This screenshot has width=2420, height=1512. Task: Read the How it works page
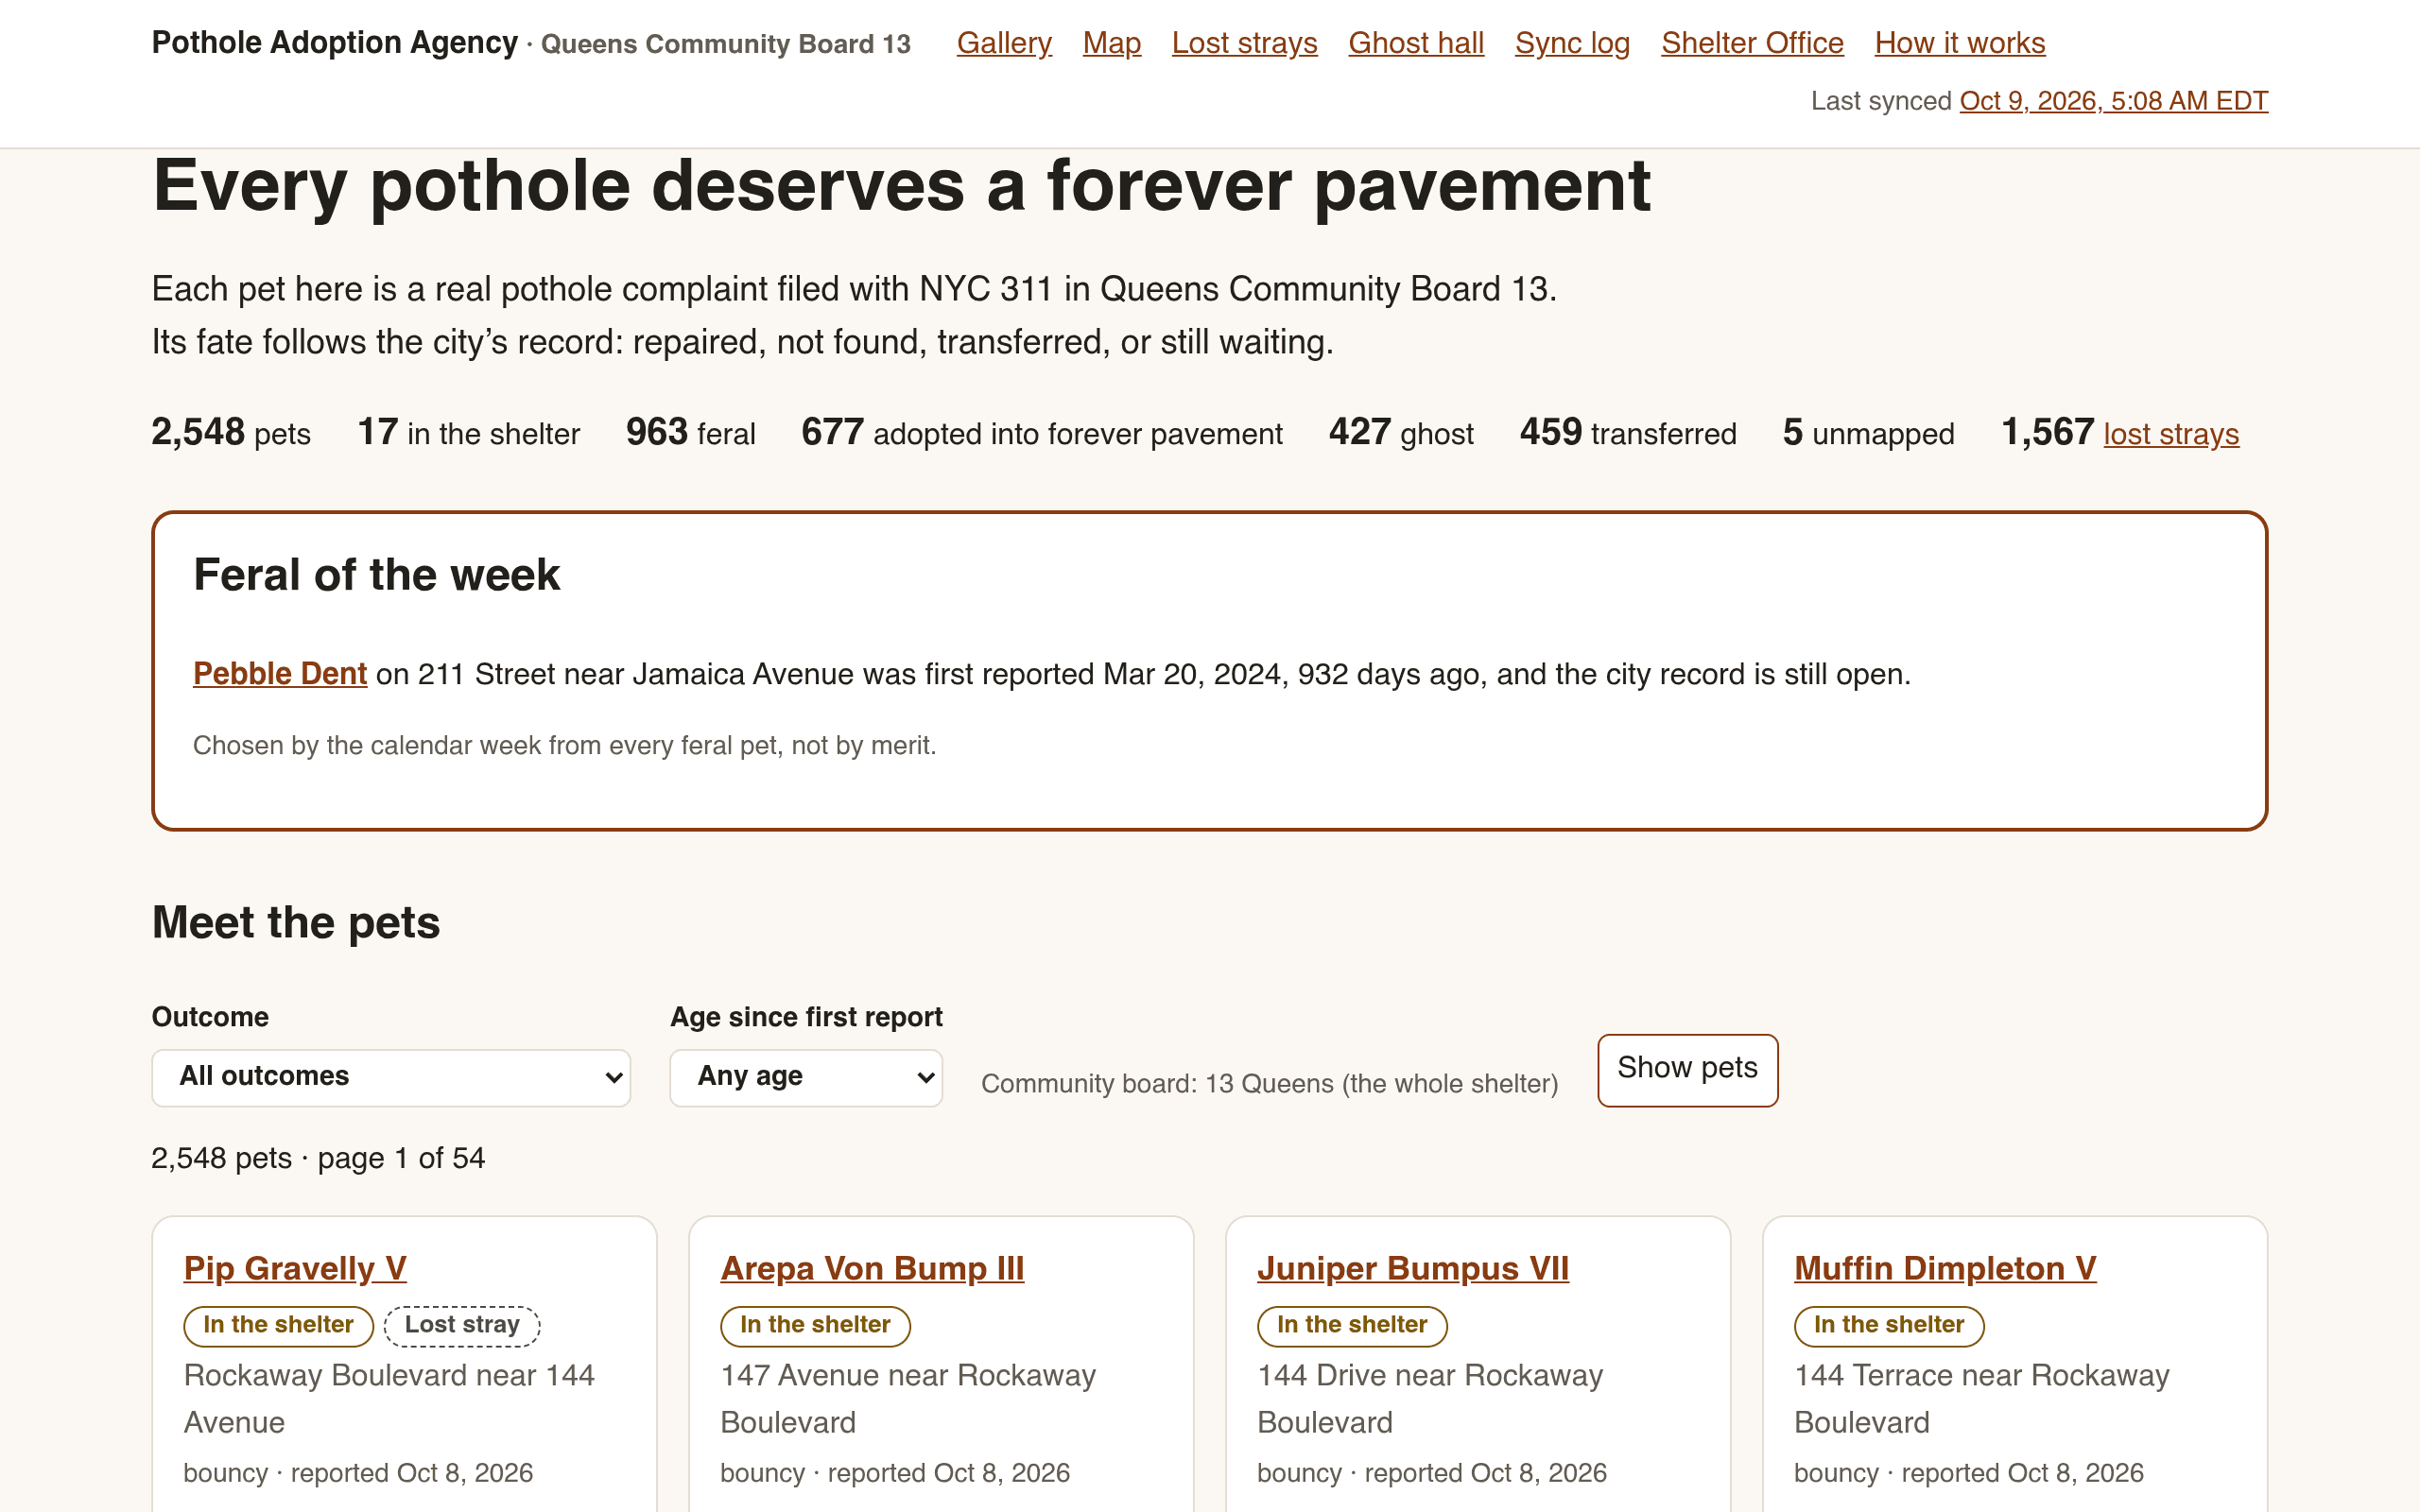click(1960, 43)
